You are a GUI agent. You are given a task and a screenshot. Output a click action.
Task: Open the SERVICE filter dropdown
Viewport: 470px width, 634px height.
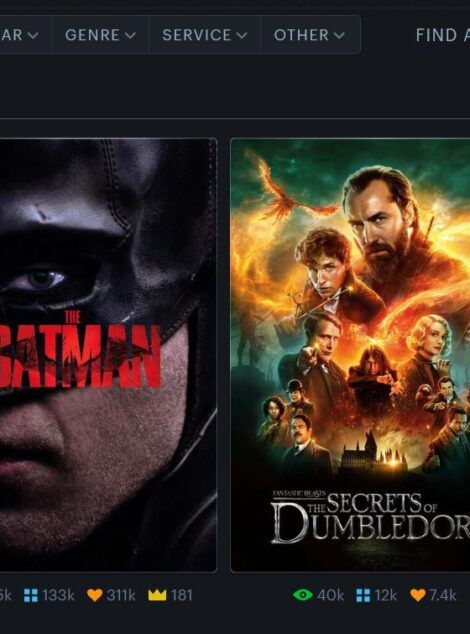coord(205,35)
